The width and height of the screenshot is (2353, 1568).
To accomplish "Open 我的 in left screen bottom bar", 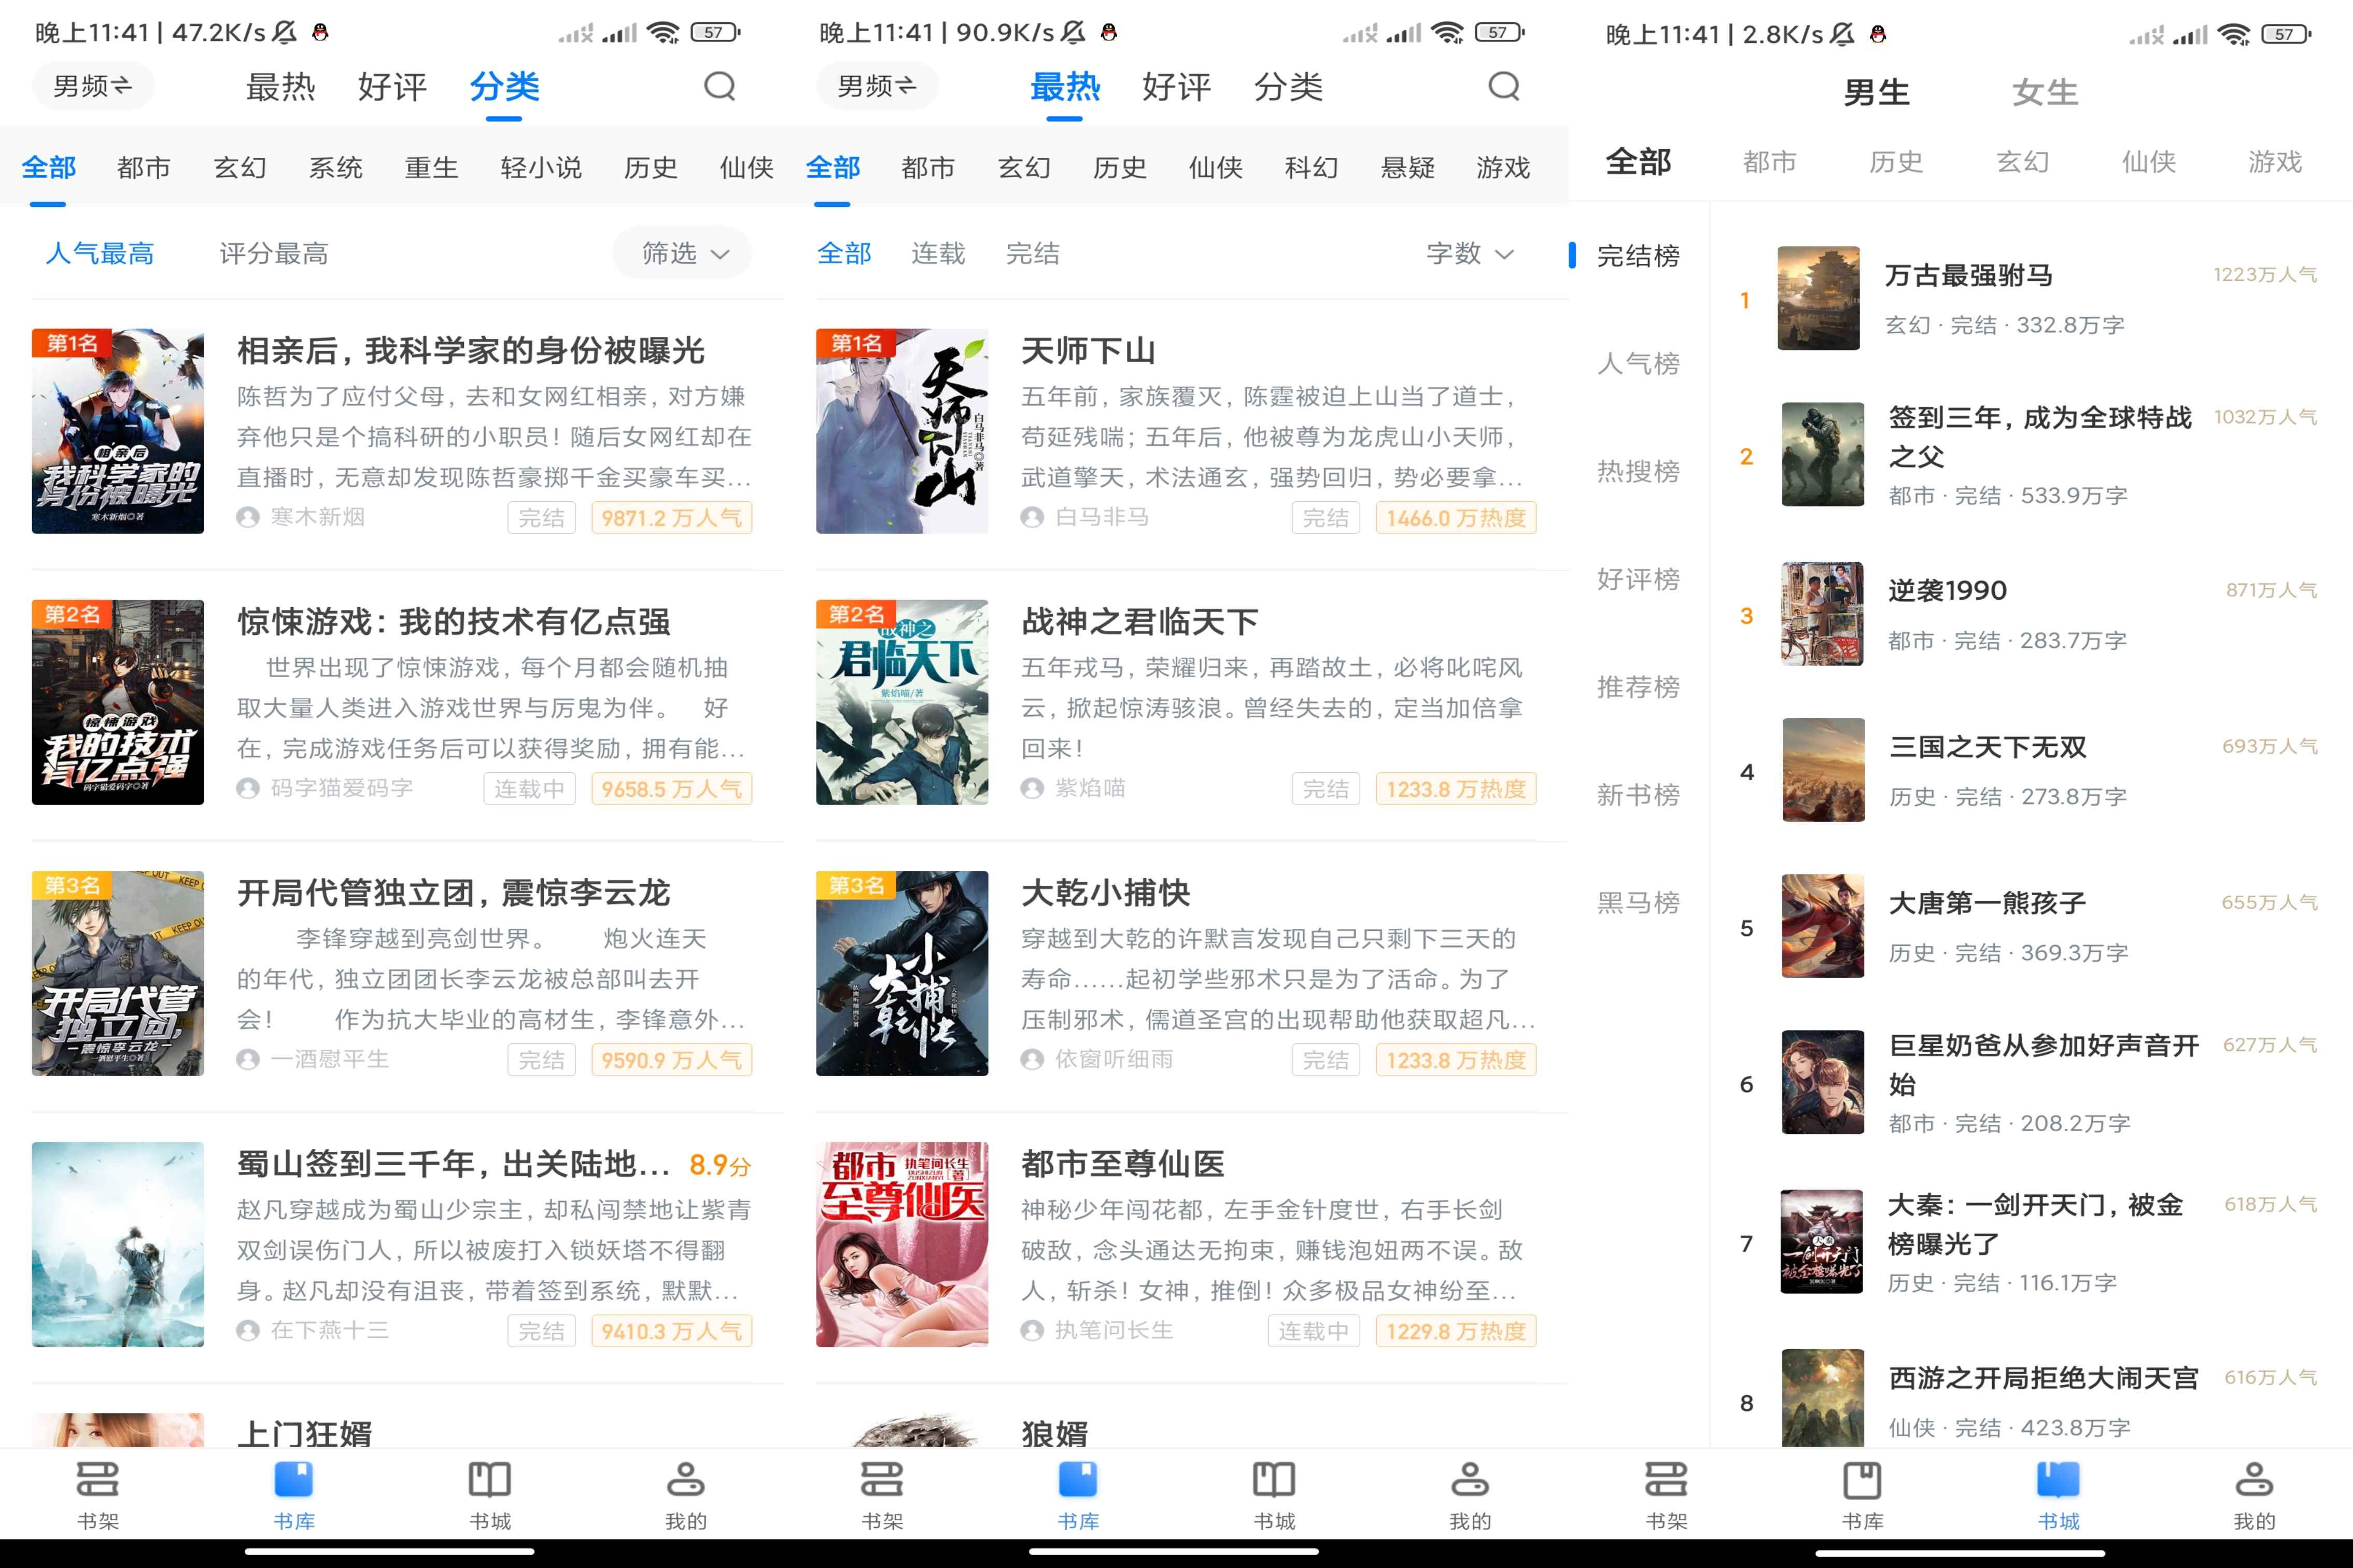I will coord(686,1496).
